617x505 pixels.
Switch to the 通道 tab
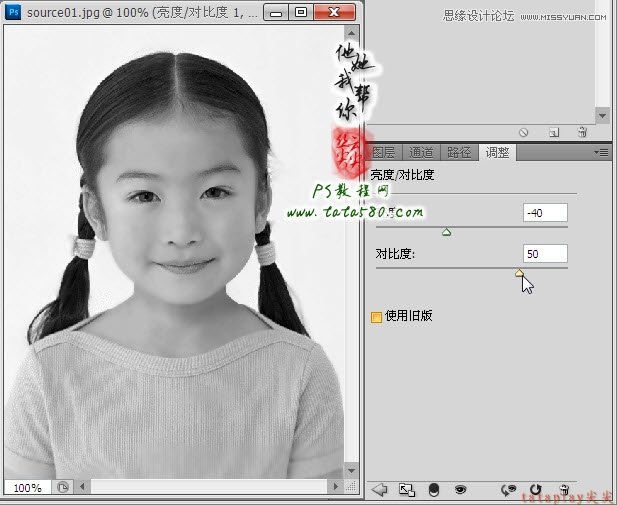421,152
